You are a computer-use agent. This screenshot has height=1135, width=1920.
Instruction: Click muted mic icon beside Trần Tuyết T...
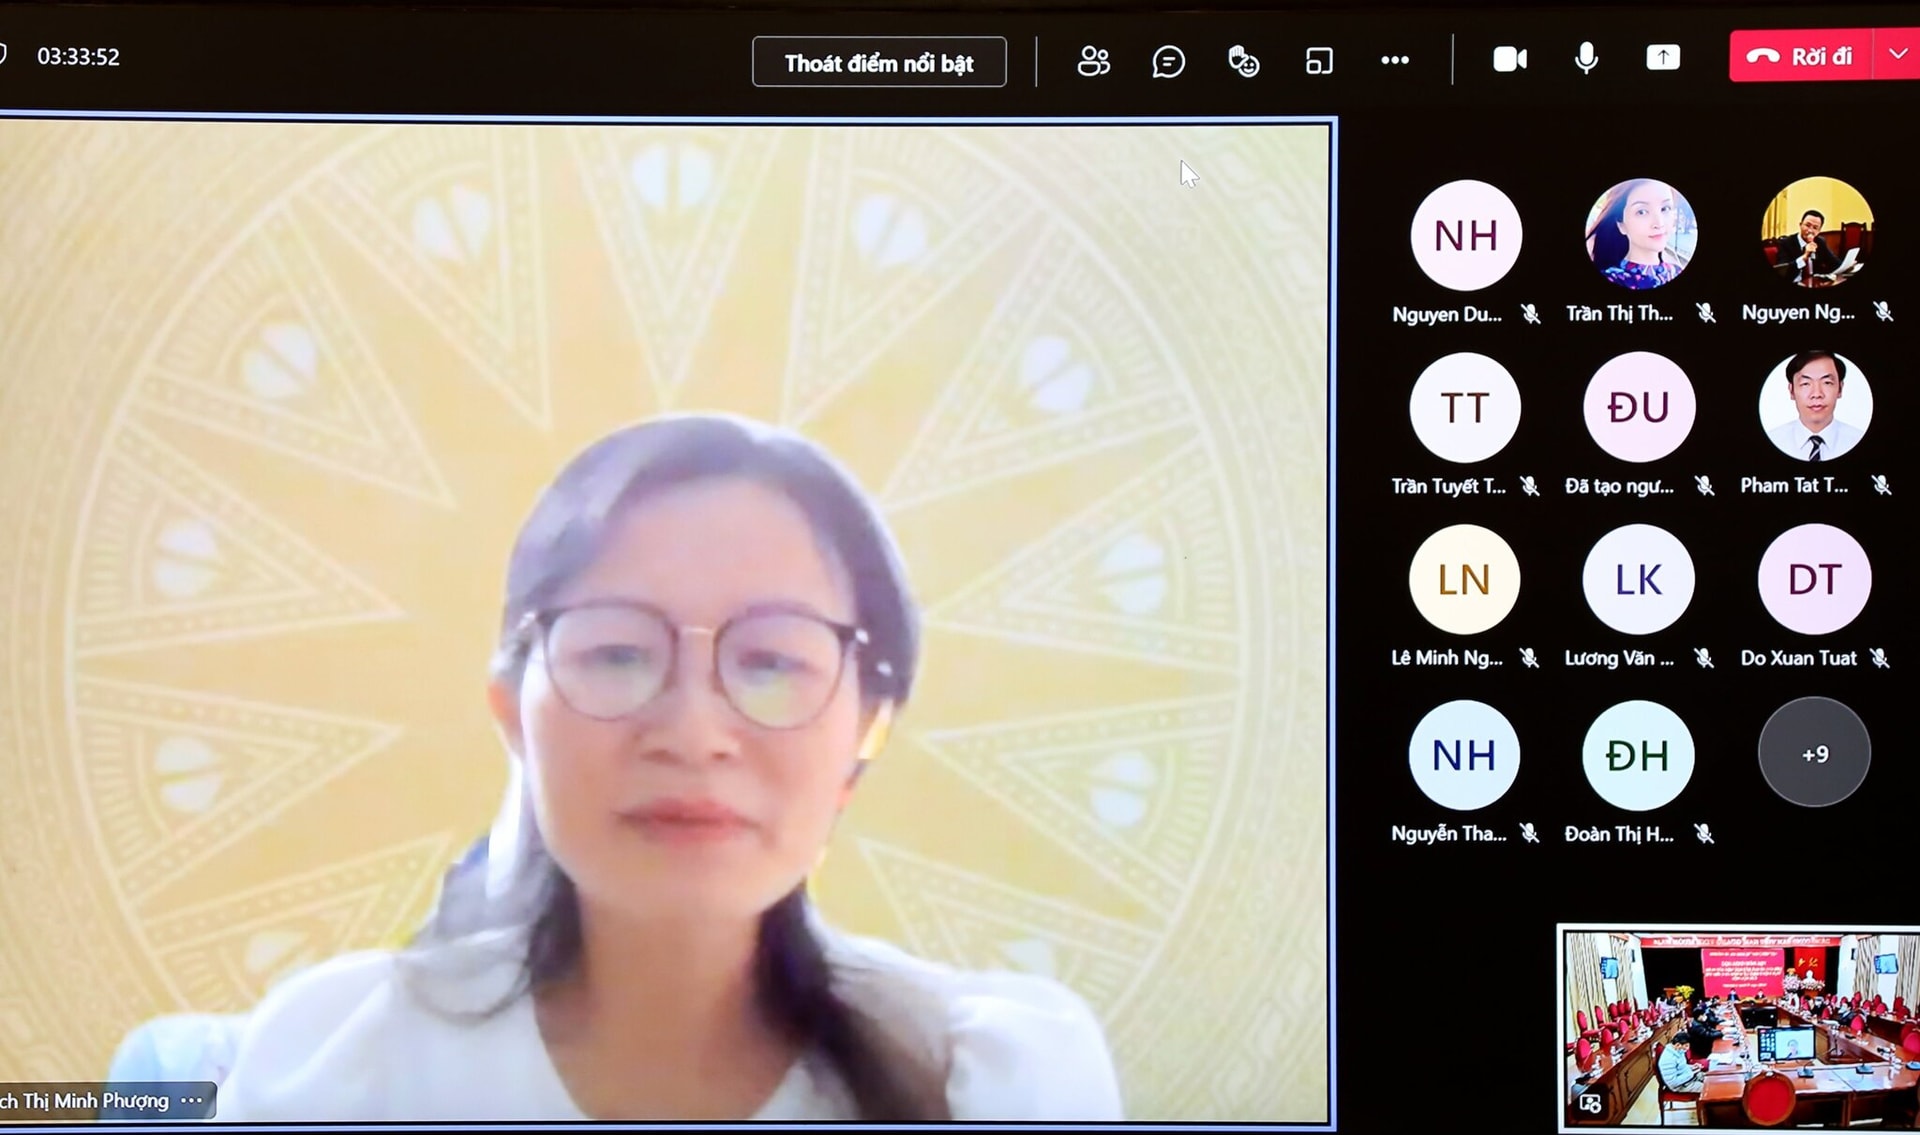point(1529,486)
